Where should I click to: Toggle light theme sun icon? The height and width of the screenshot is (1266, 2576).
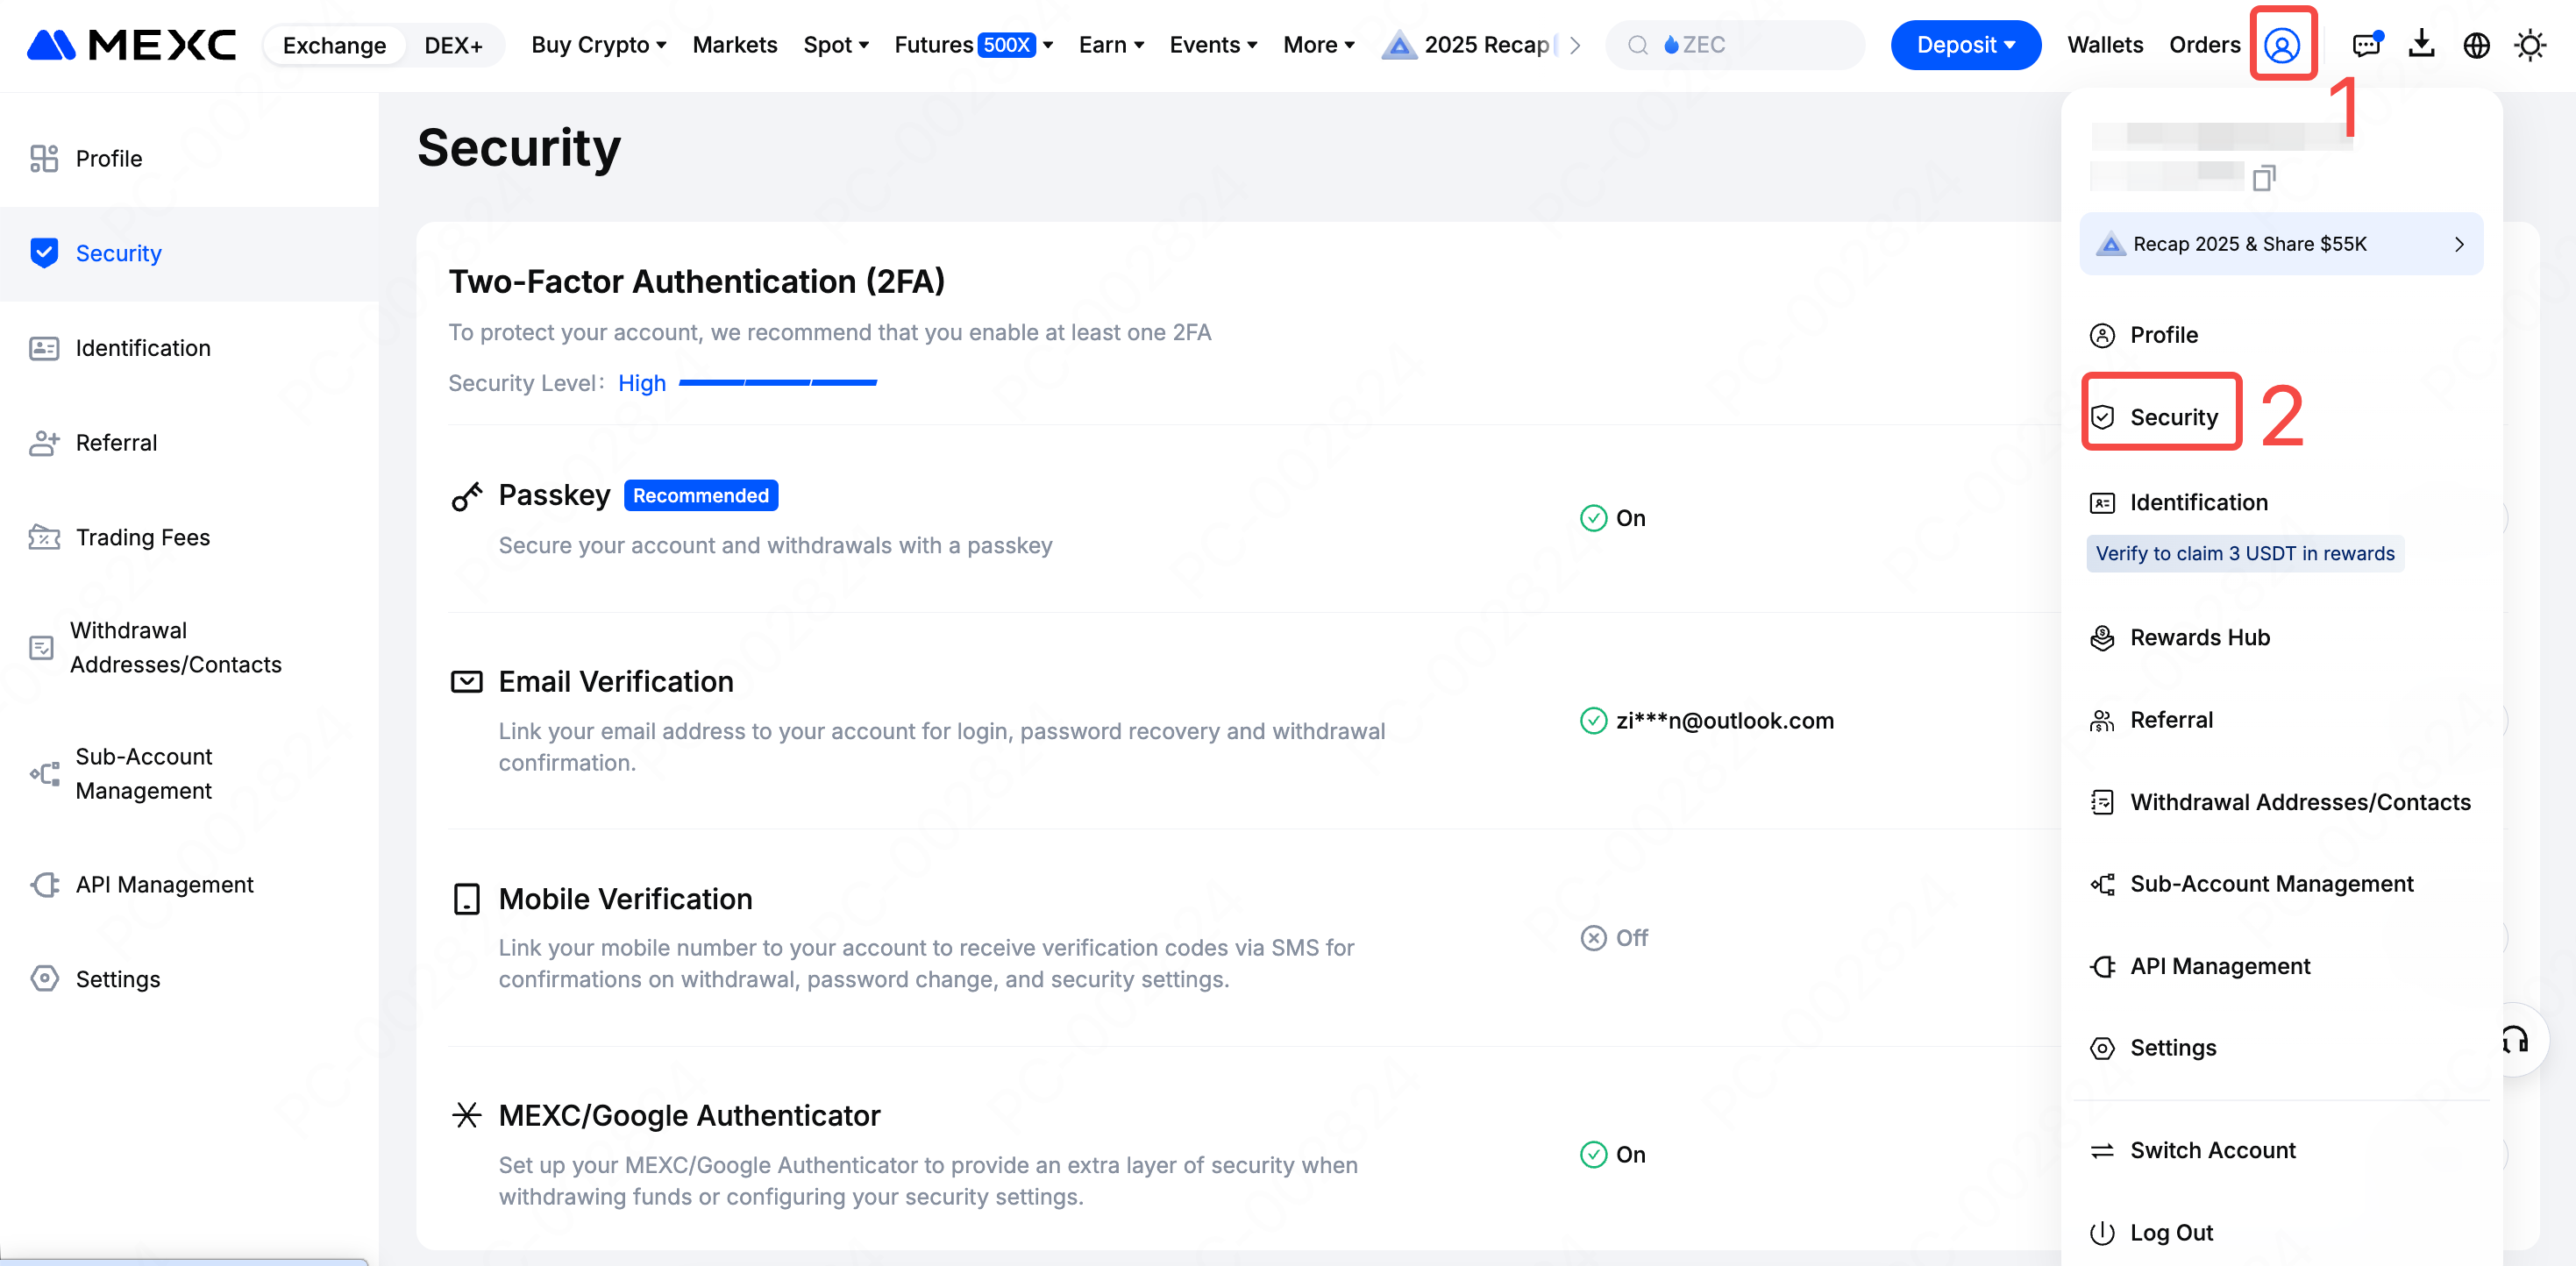(x=2530, y=45)
